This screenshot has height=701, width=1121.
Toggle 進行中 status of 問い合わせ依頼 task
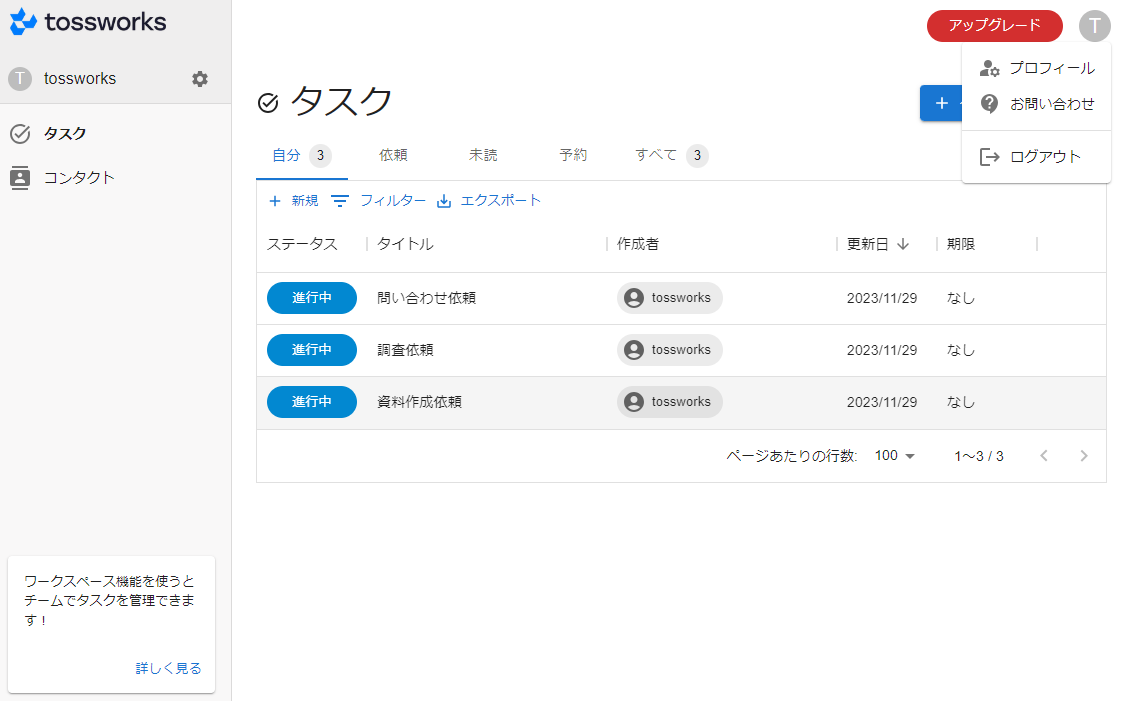click(311, 298)
